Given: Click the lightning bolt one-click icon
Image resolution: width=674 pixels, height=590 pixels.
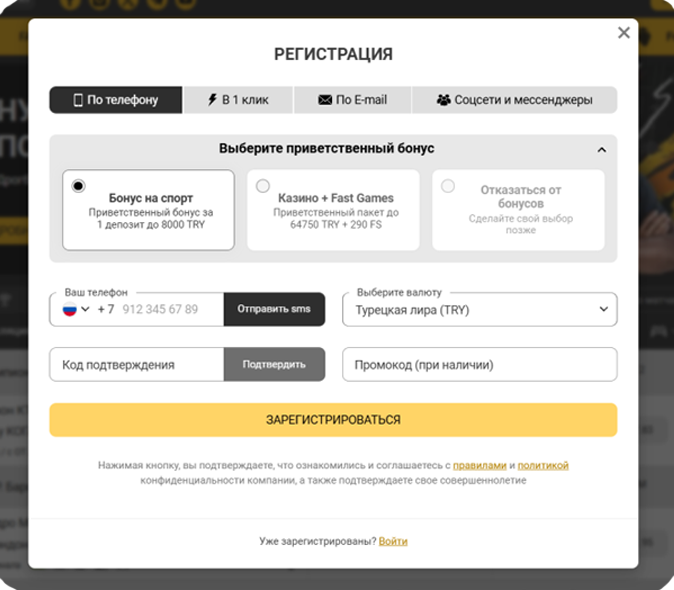Looking at the screenshot, I should tap(212, 100).
